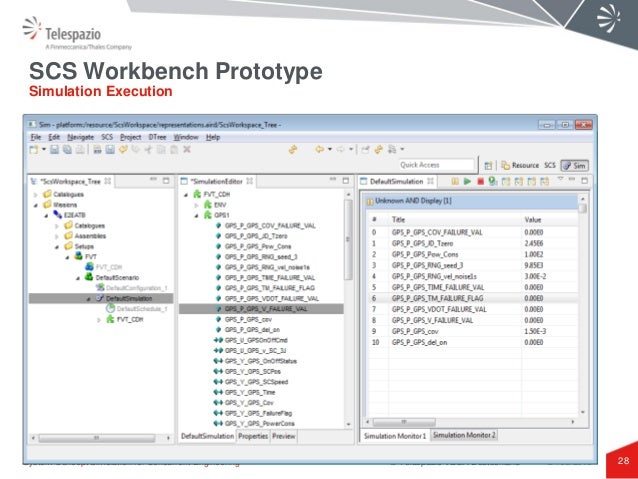638x479 pixels.
Task: Click the Setups folder icon
Action: pyautogui.click(x=68, y=246)
